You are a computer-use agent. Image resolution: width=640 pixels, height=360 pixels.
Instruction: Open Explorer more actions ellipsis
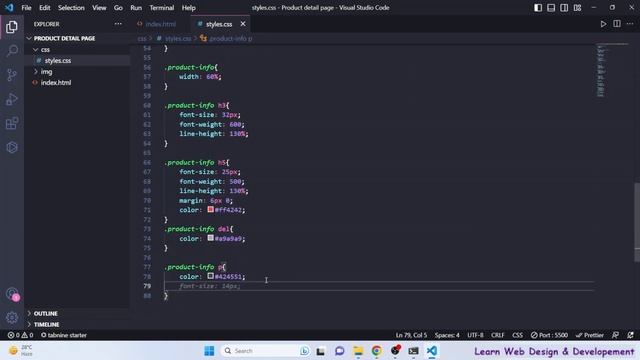(118, 24)
